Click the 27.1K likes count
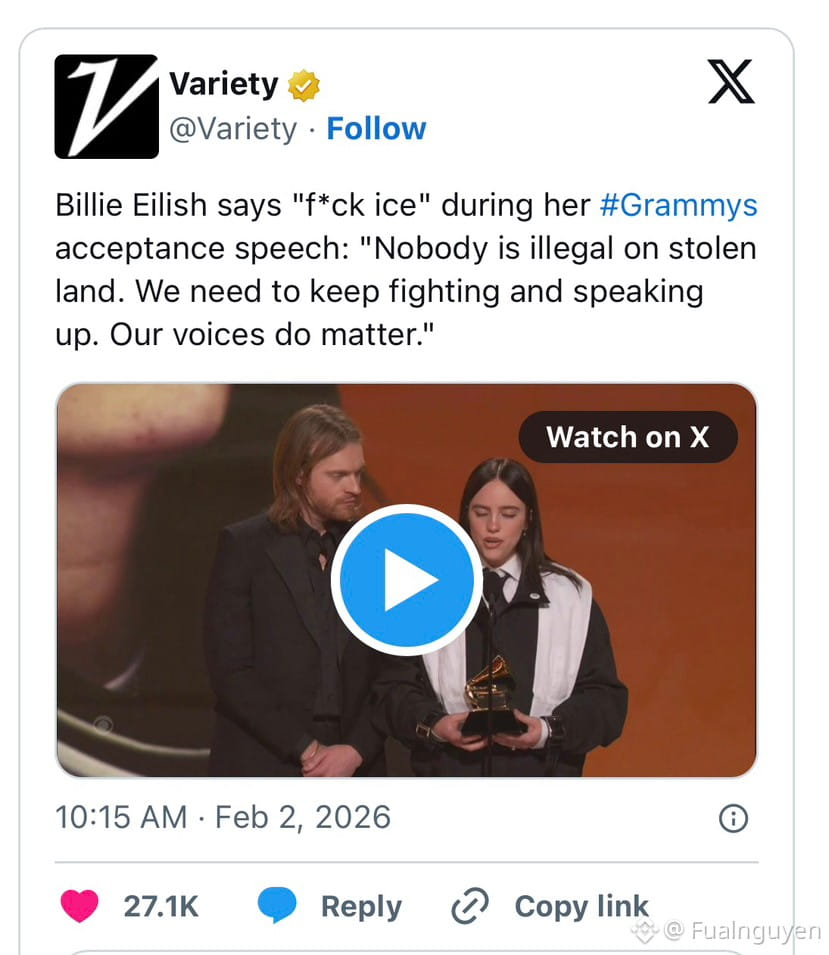This screenshot has width=829, height=955. (161, 906)
